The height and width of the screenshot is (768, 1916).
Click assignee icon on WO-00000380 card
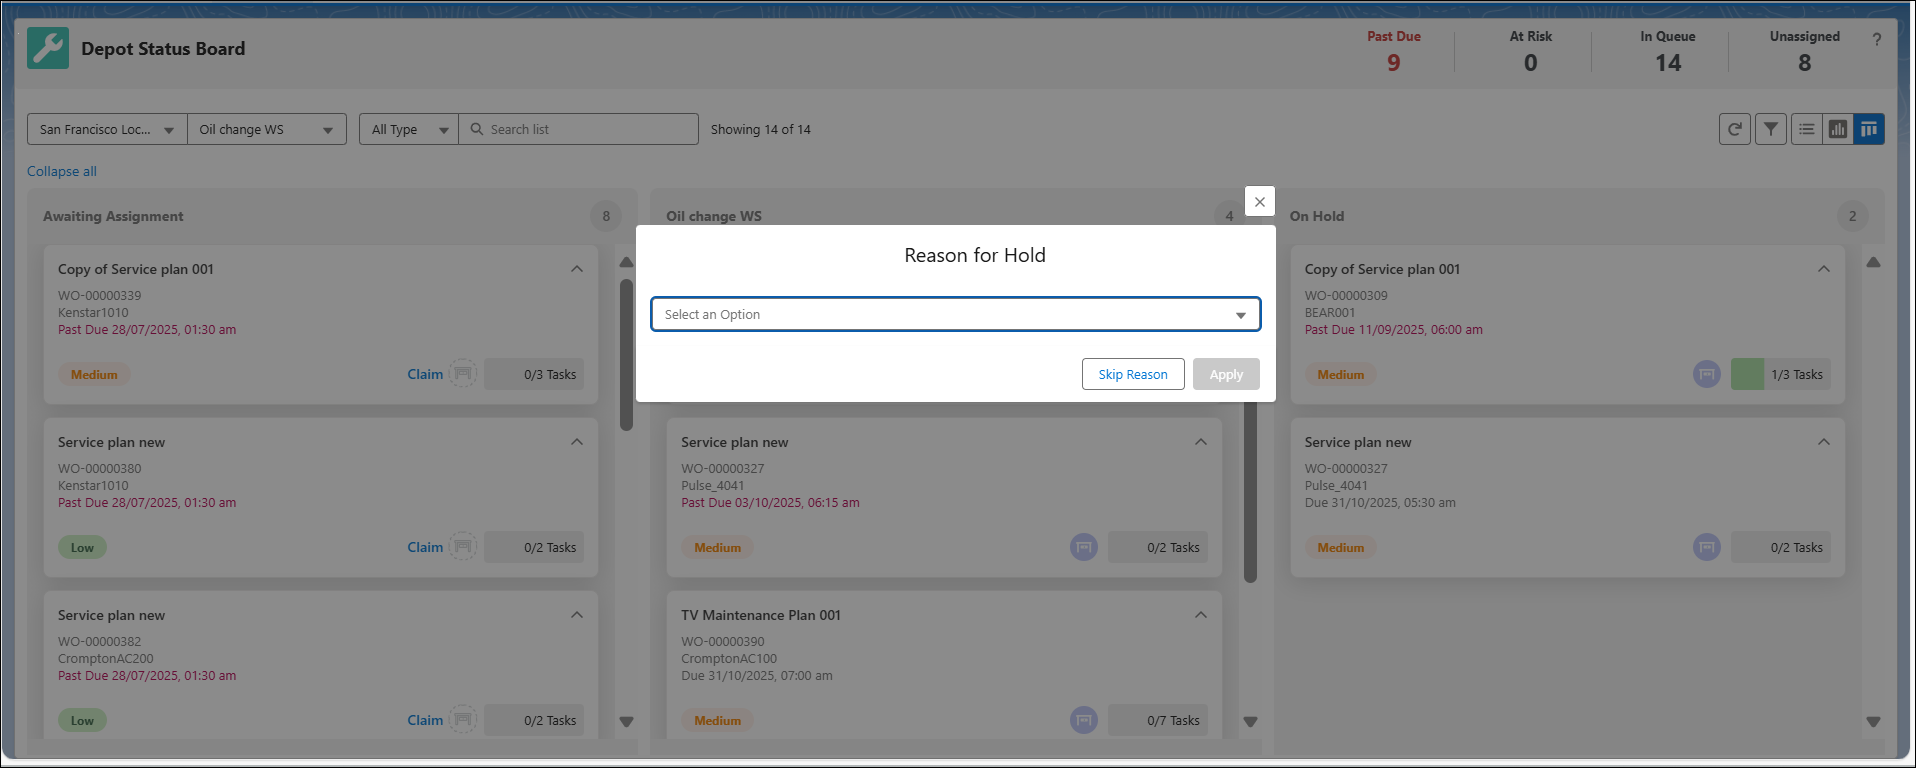point(462,547)
